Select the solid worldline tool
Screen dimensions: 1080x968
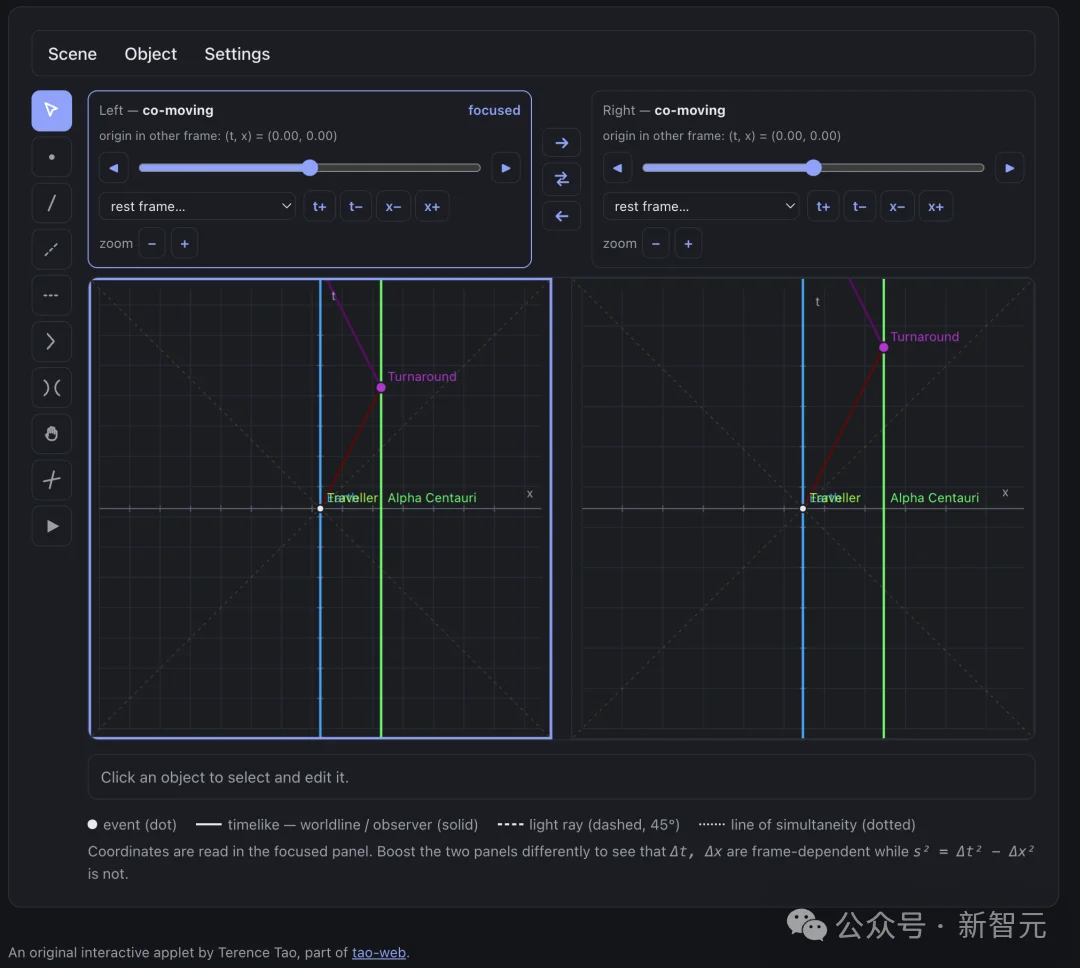click(52, 203)
